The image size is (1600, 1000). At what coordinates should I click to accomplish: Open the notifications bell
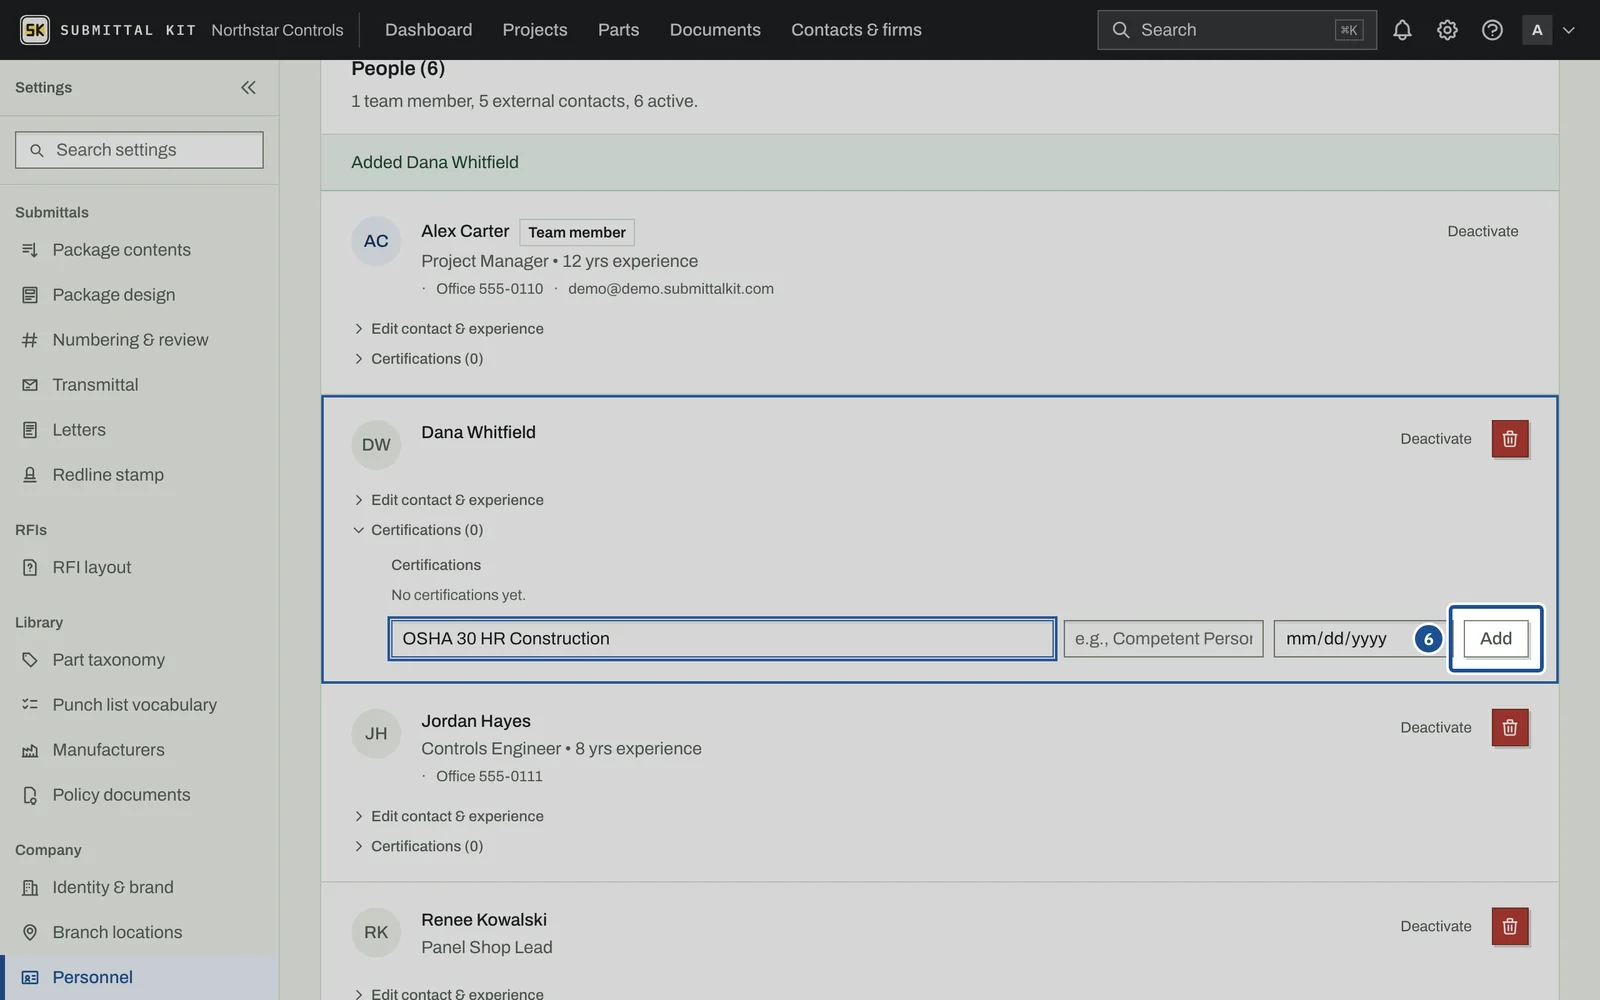pos(1402,30)
